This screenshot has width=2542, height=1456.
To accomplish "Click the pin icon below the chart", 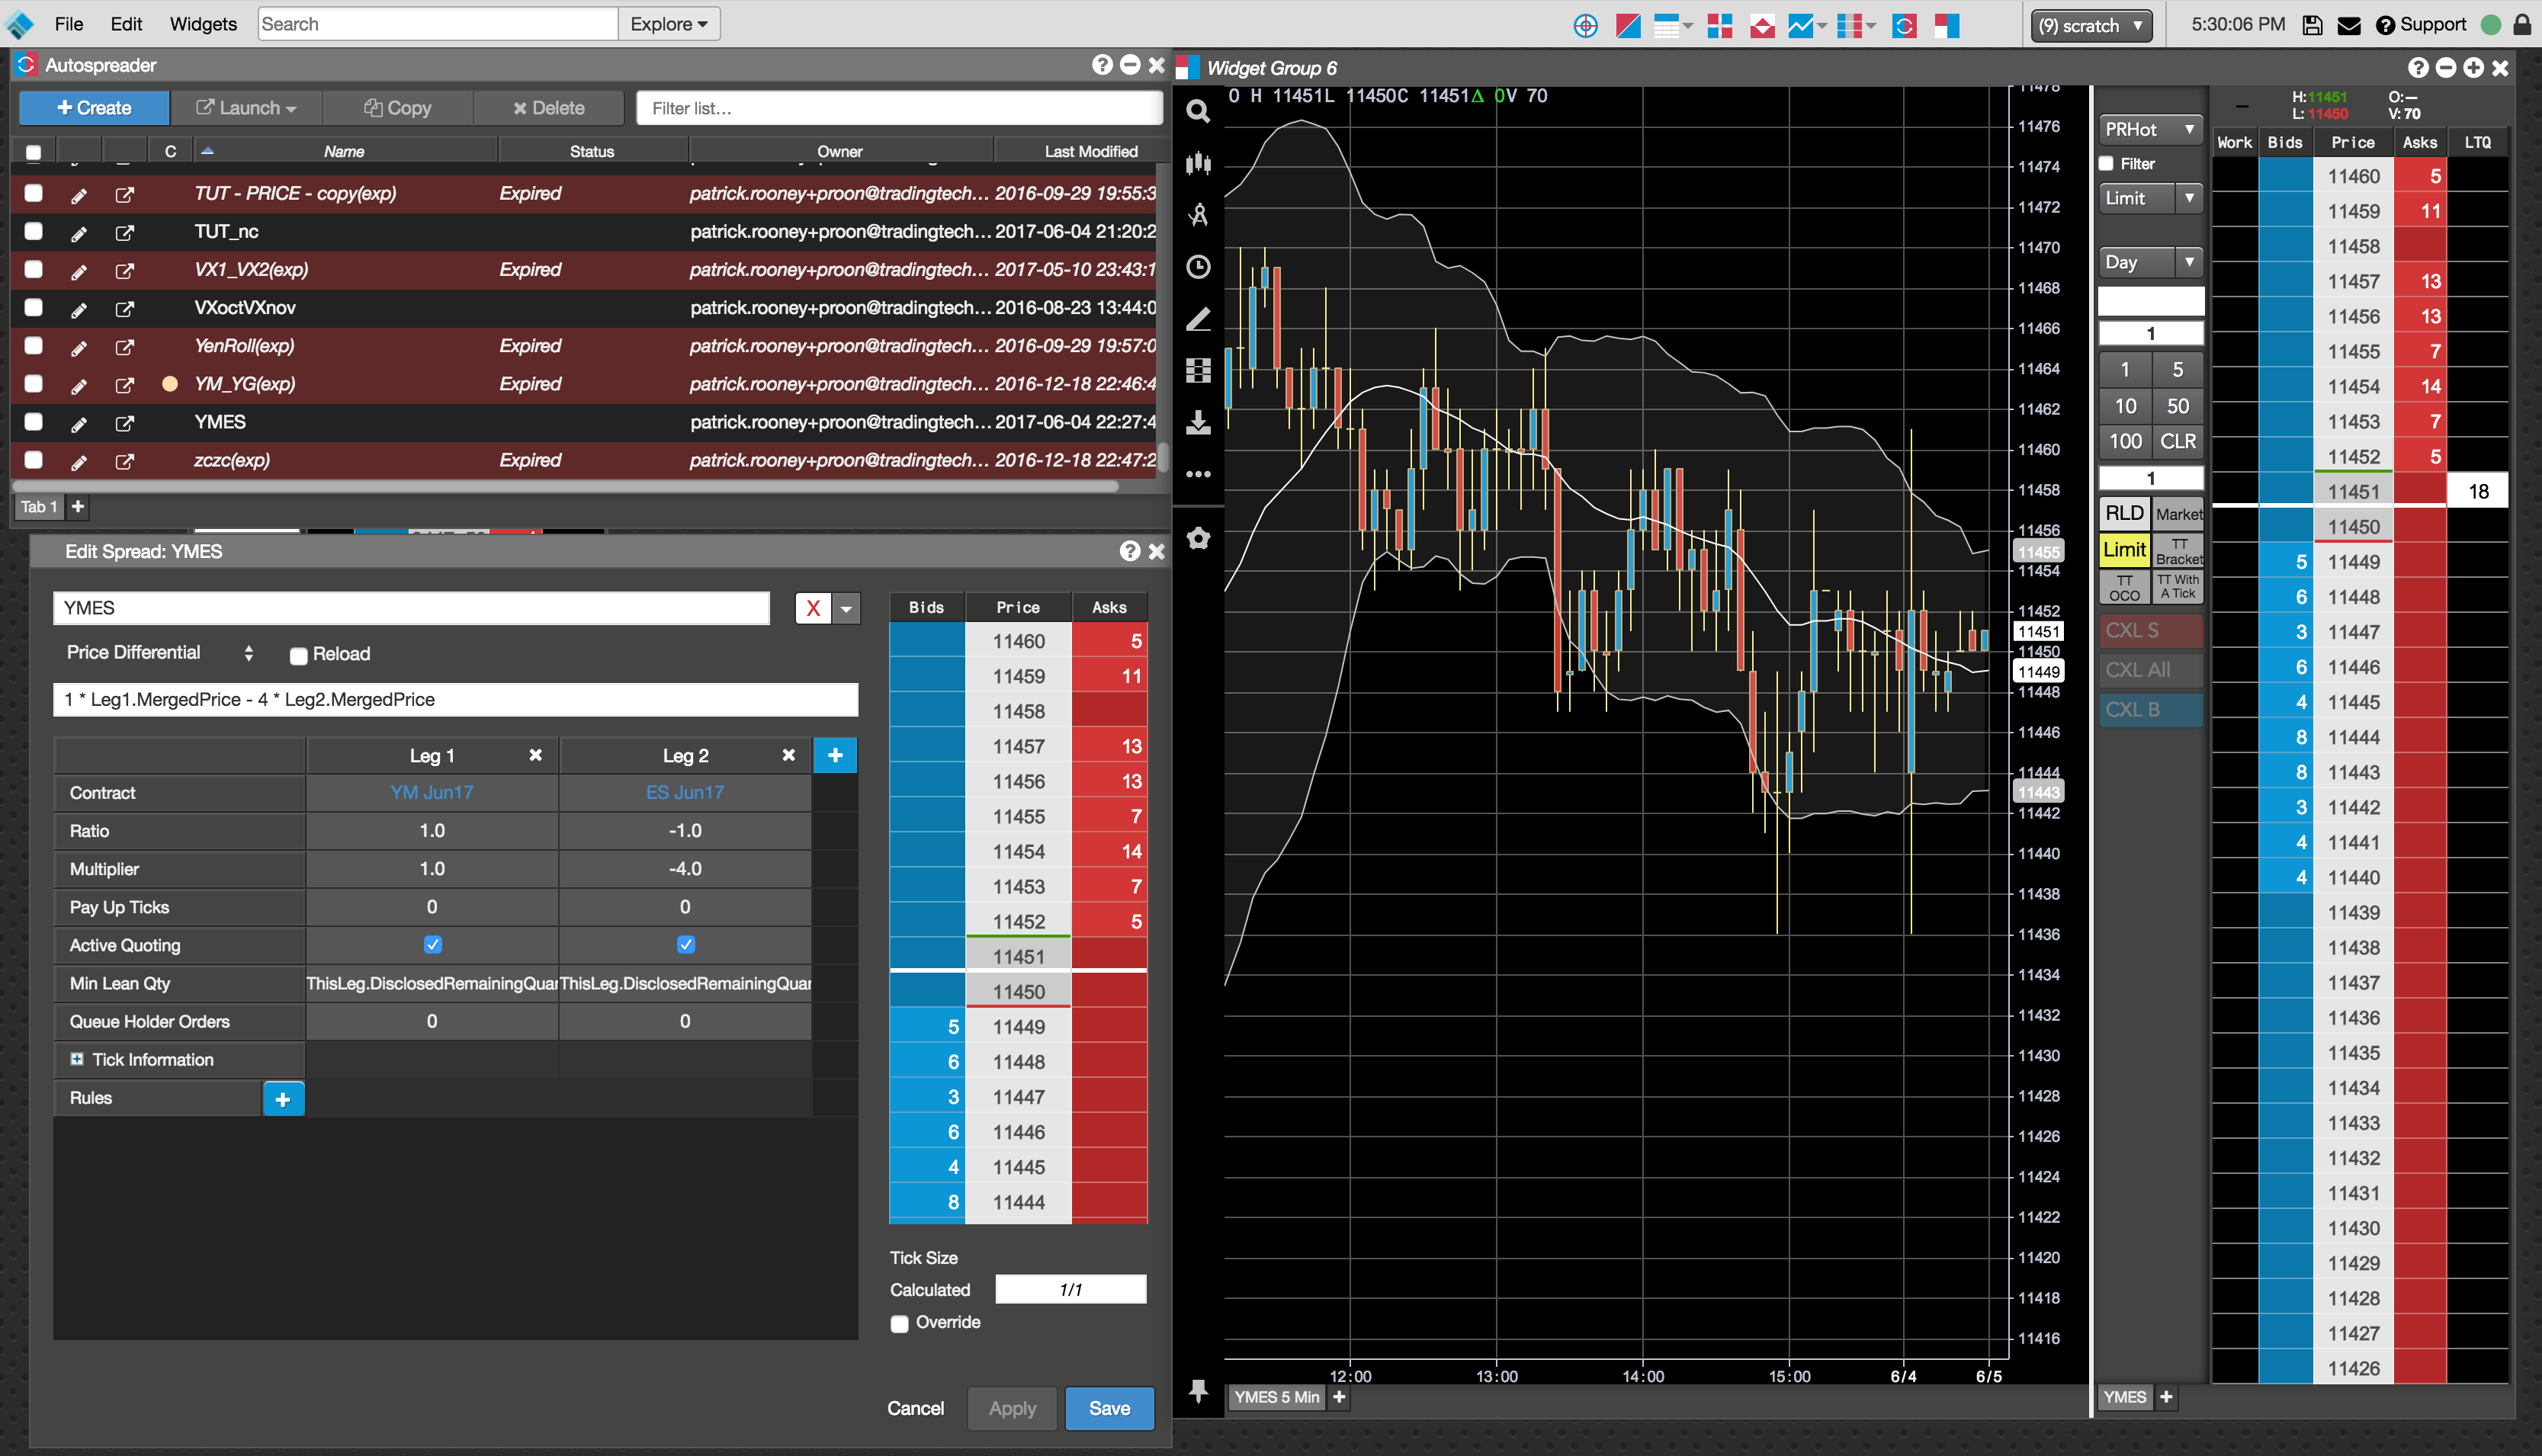I will (1198, 1391).
